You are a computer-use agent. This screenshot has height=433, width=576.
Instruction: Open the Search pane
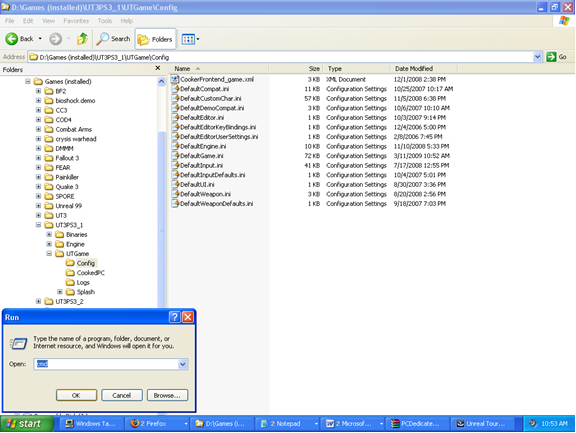(x=113, y=39)
